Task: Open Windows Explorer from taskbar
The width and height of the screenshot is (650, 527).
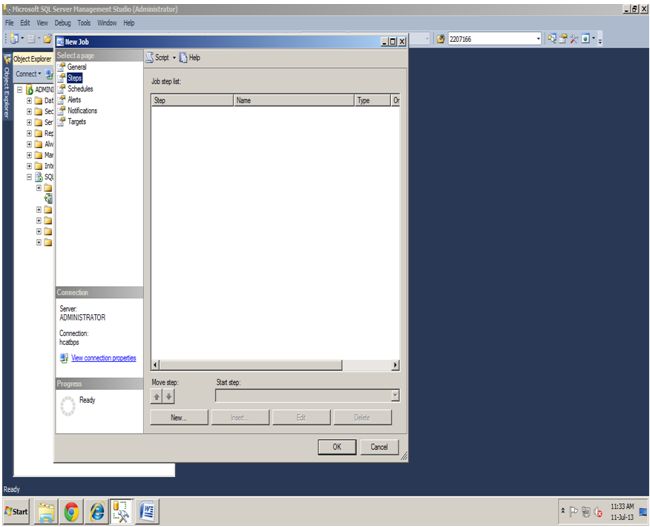Action: pos(46,512)
